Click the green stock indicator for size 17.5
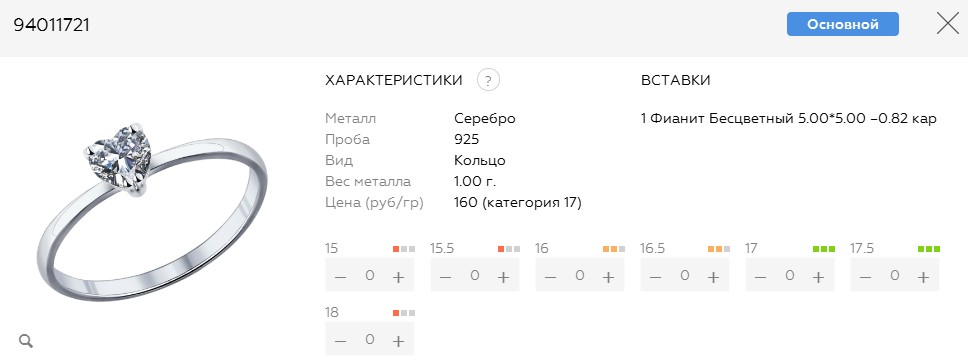 [x=929, y=249]
